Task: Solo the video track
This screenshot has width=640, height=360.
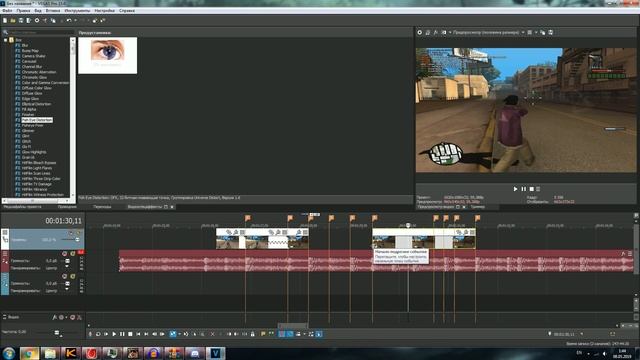Action: [x=78, y=233]
